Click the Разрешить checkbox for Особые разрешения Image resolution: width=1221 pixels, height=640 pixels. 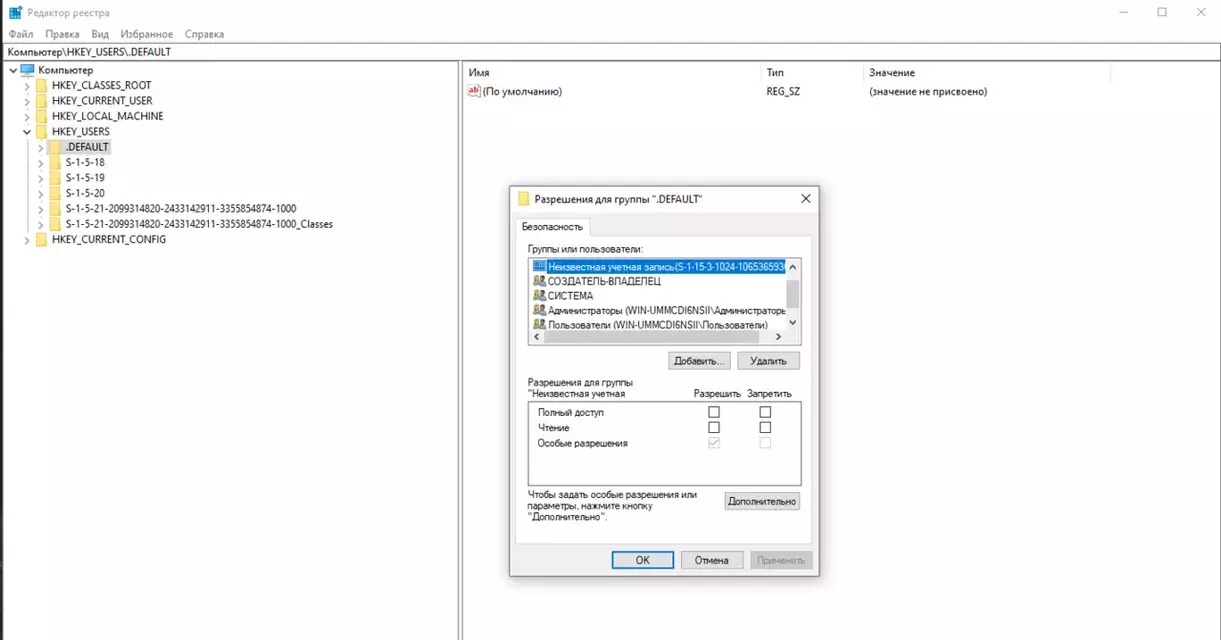(x=714, y=443)
